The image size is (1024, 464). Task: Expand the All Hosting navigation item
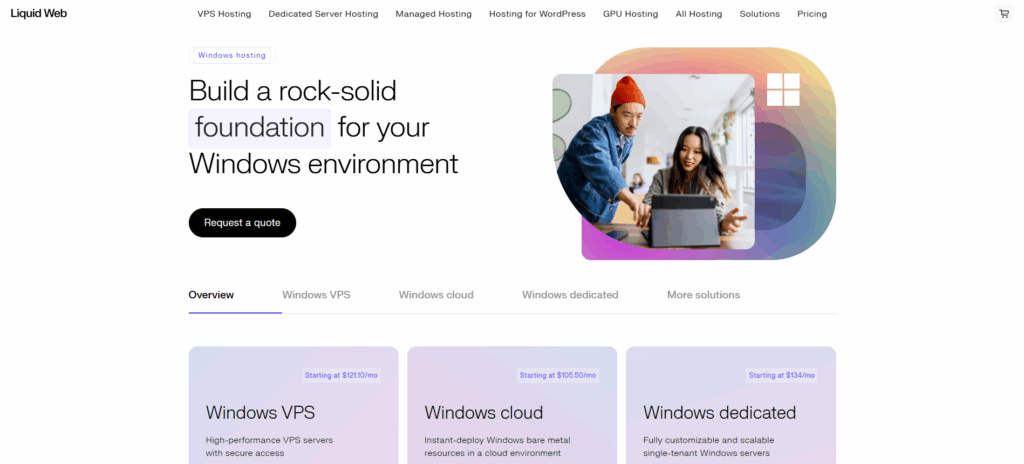tap(699, 14)
